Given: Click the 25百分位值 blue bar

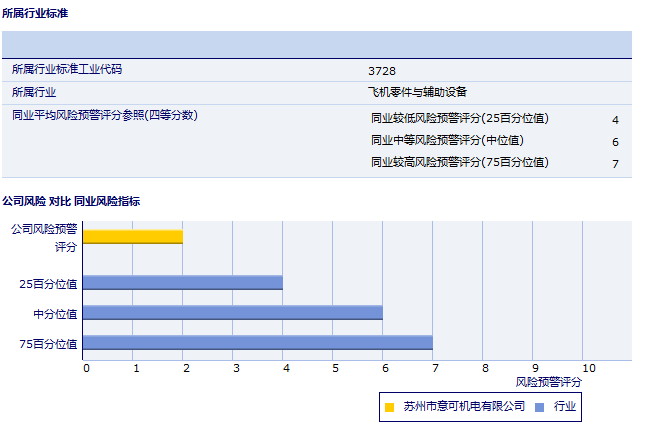Looking at the screenshot, I should pyautogui.click(x=183, y=283).
